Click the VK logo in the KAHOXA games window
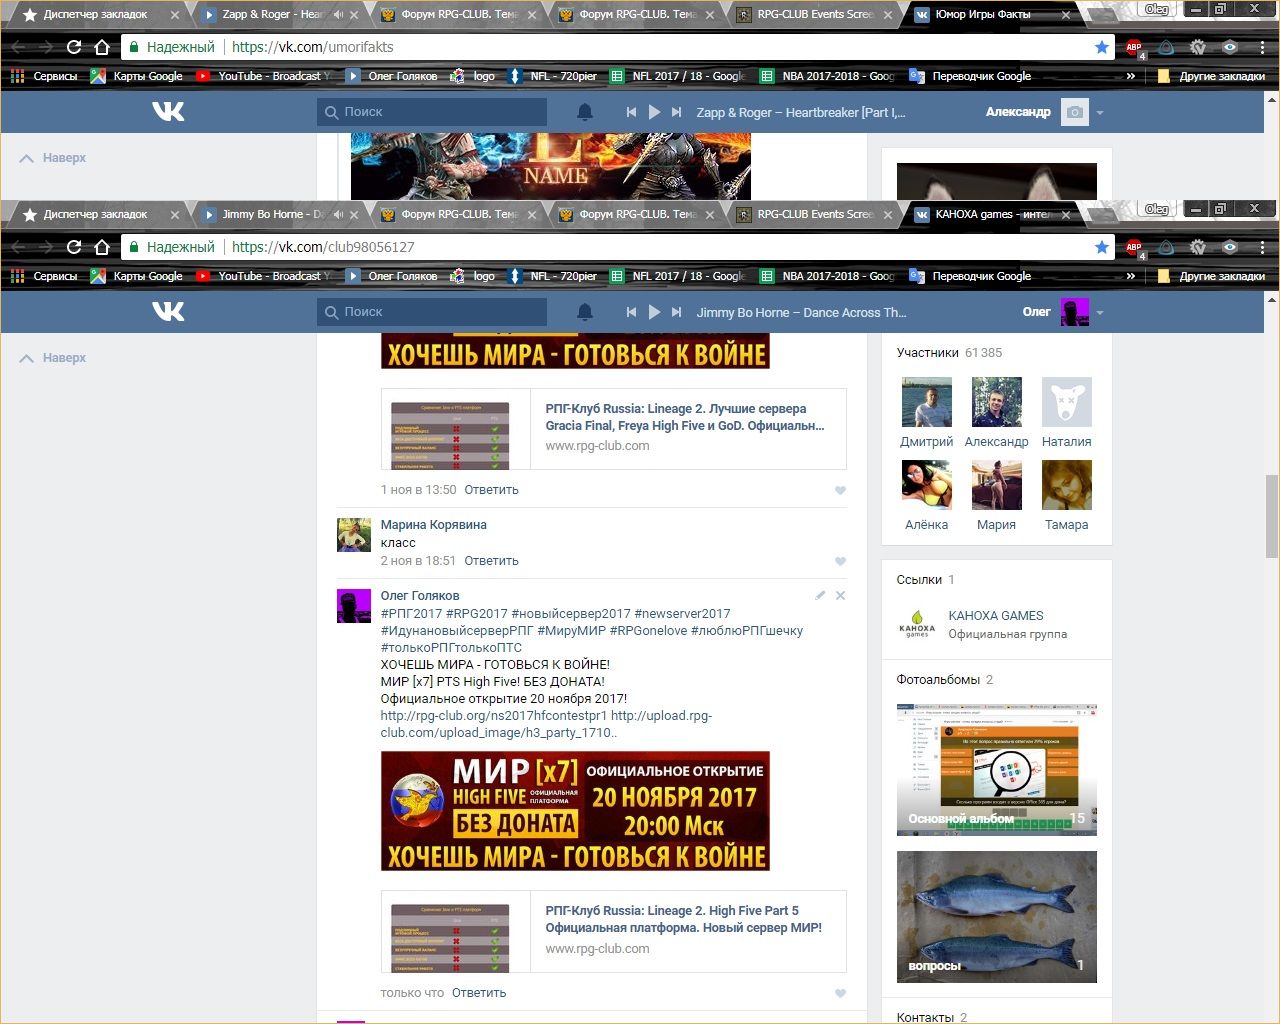The width and height of the screenshot is (1280, 1024). [x=168, y=311]
